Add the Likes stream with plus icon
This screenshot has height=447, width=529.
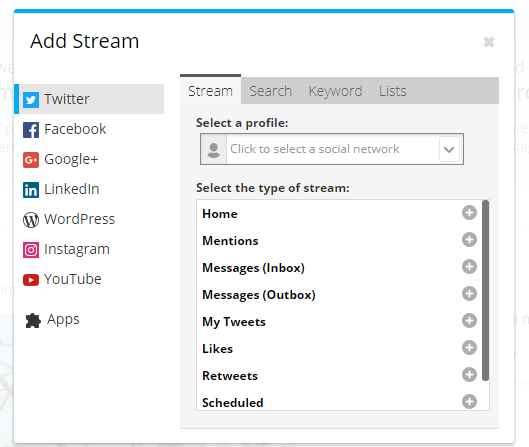click(469, 347)
